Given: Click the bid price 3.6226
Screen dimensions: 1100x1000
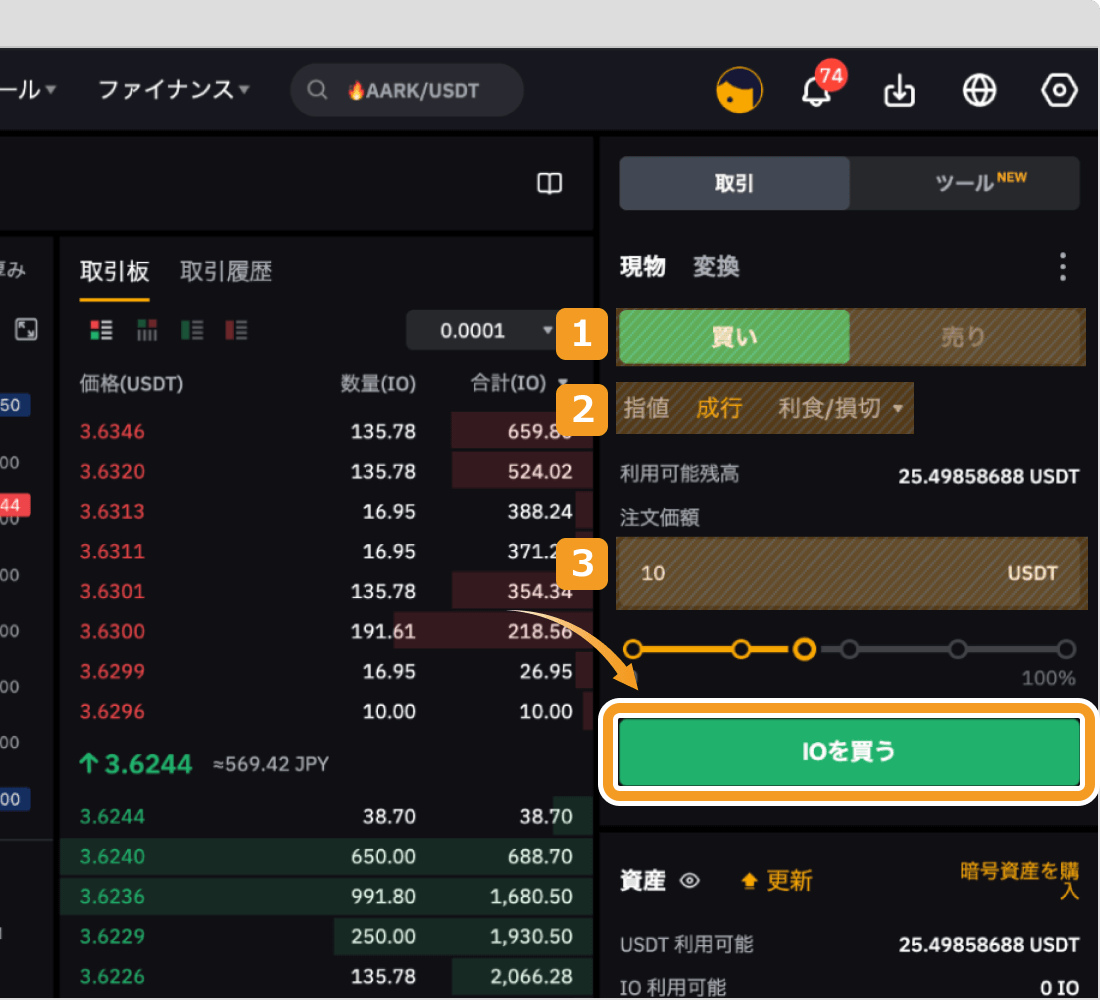Looking at the screenshot, I should coord(112,976).
